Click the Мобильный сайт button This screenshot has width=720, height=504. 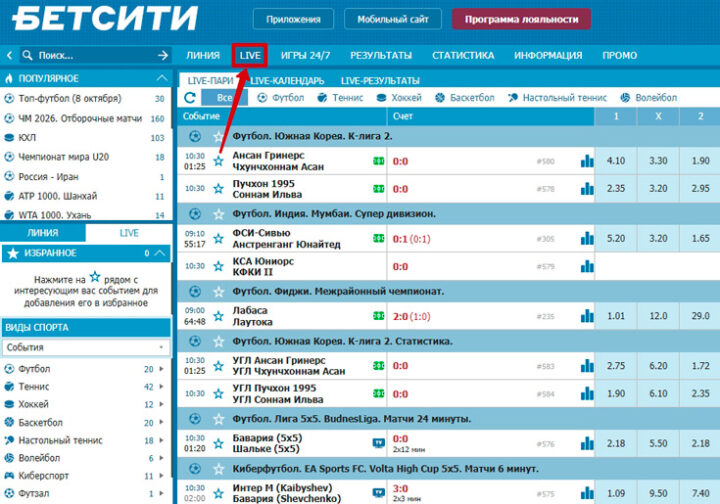pyautogui.click(x=392, y=19)
